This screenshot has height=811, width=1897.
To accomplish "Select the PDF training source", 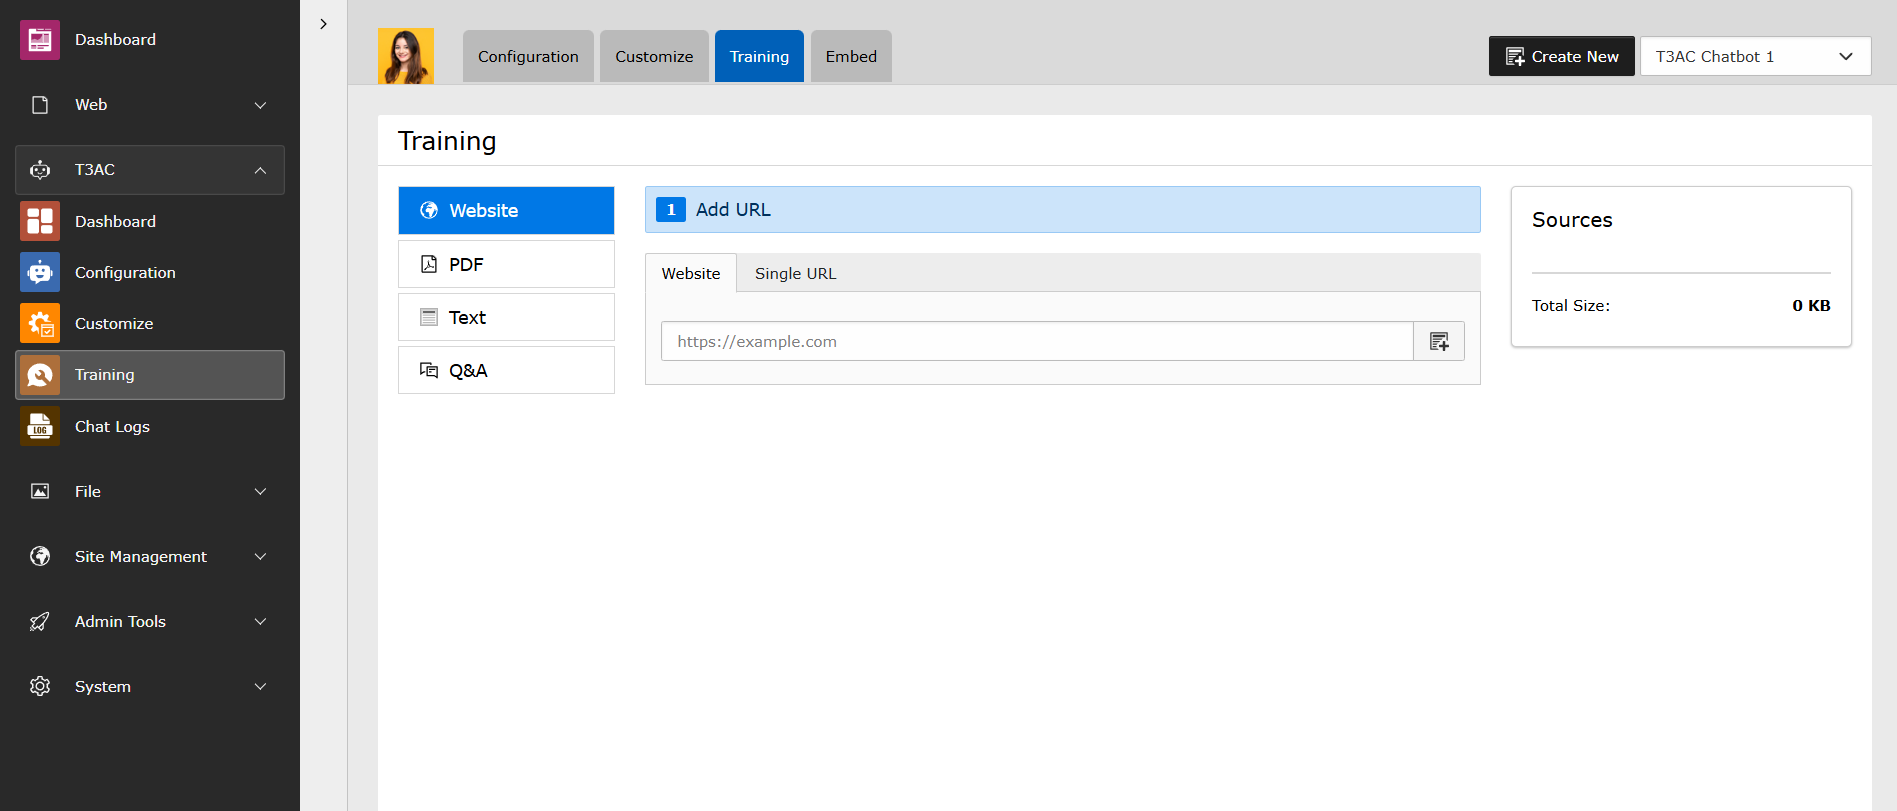I will [506, 264].
